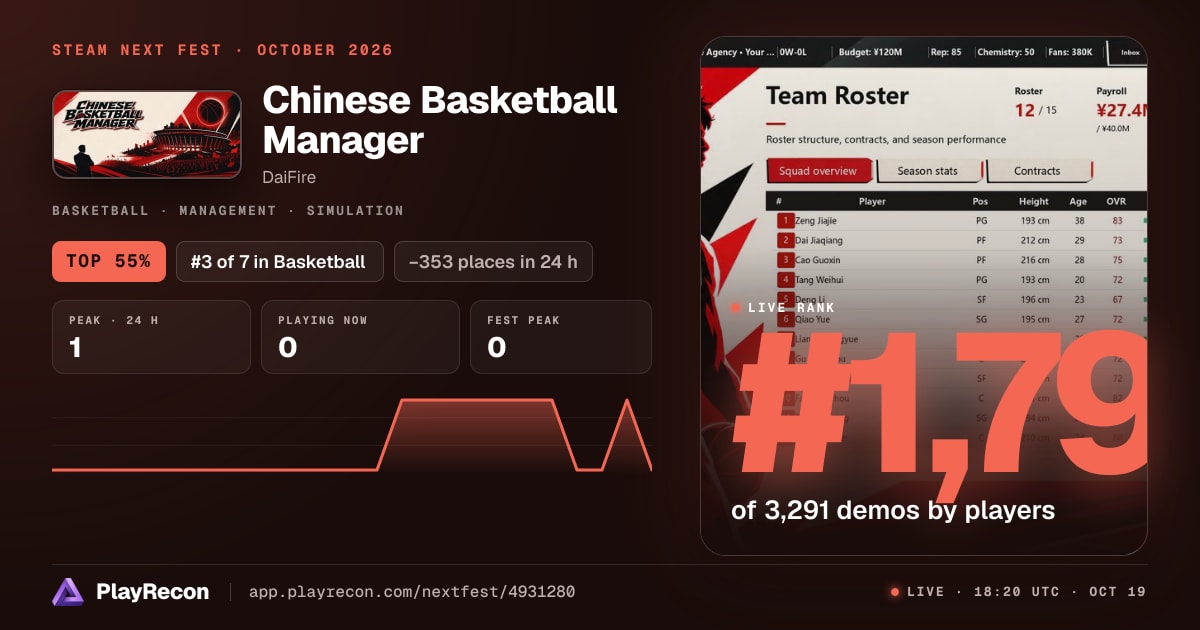Click the STEAM NEXT FEST · OCTOBER 2026 label

click(x=222, y=50)
